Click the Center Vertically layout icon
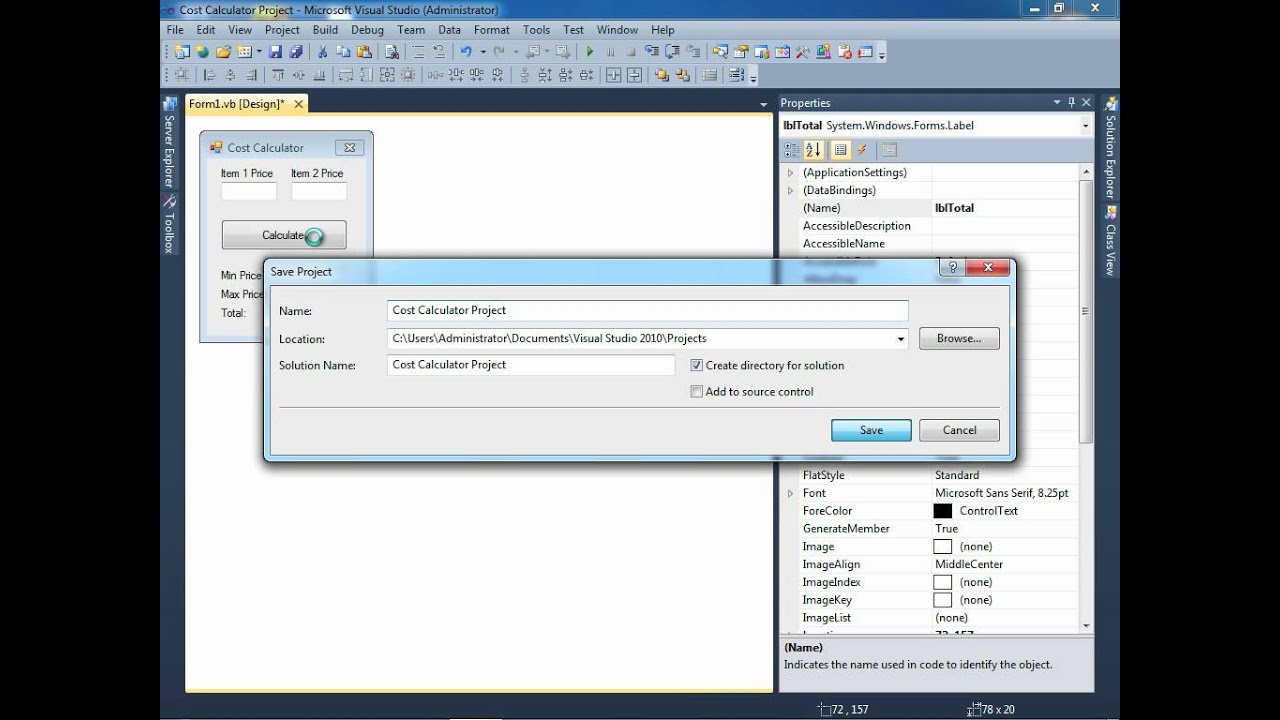The image size is (1280, 720). pos(634,75)
